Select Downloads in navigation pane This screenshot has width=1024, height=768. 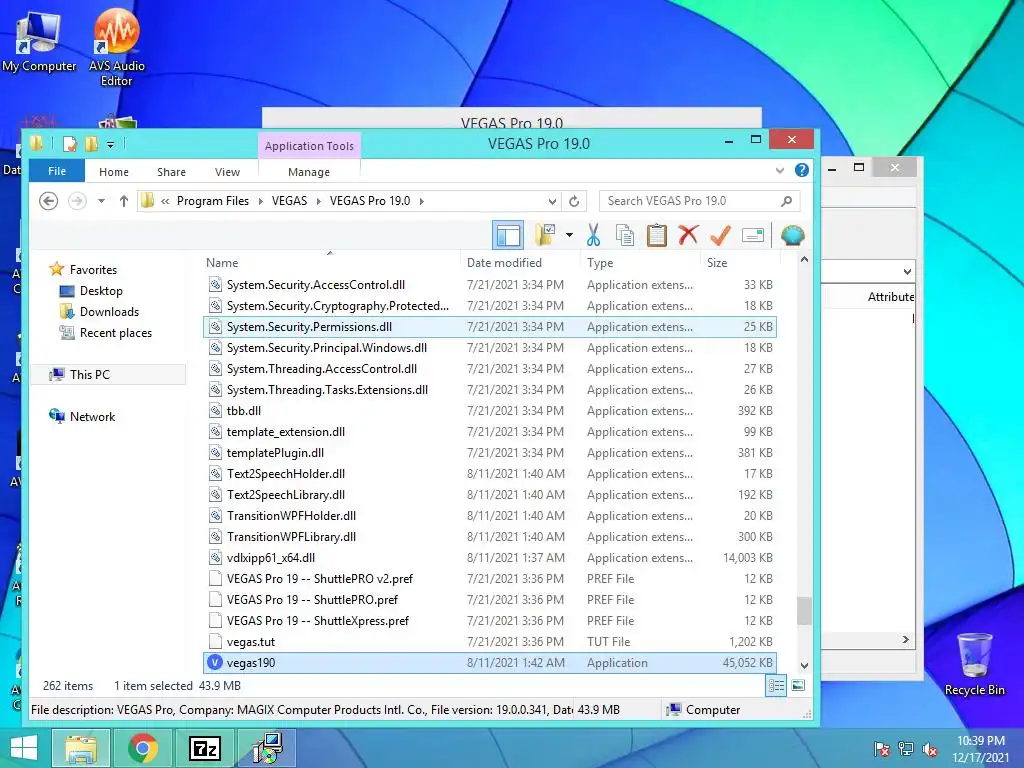tap(109, 312)
